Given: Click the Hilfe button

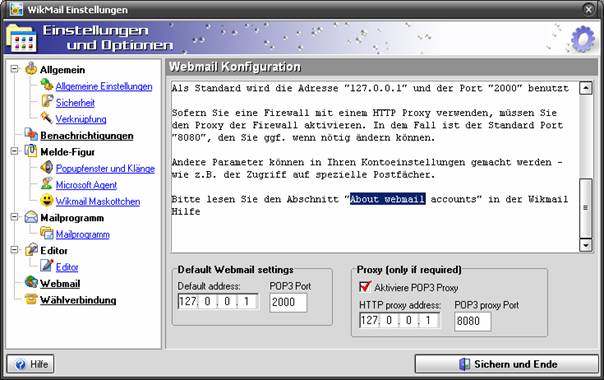Looking at the screenshot, I should coord(30,364).
